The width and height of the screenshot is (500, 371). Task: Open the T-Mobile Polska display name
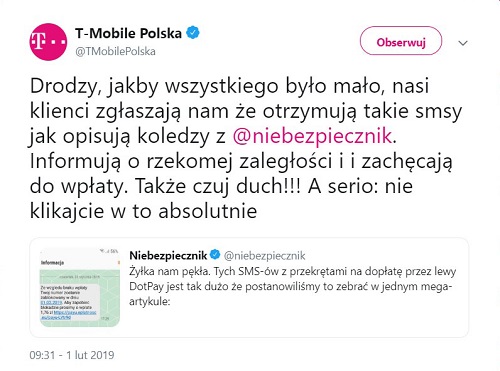128,33
